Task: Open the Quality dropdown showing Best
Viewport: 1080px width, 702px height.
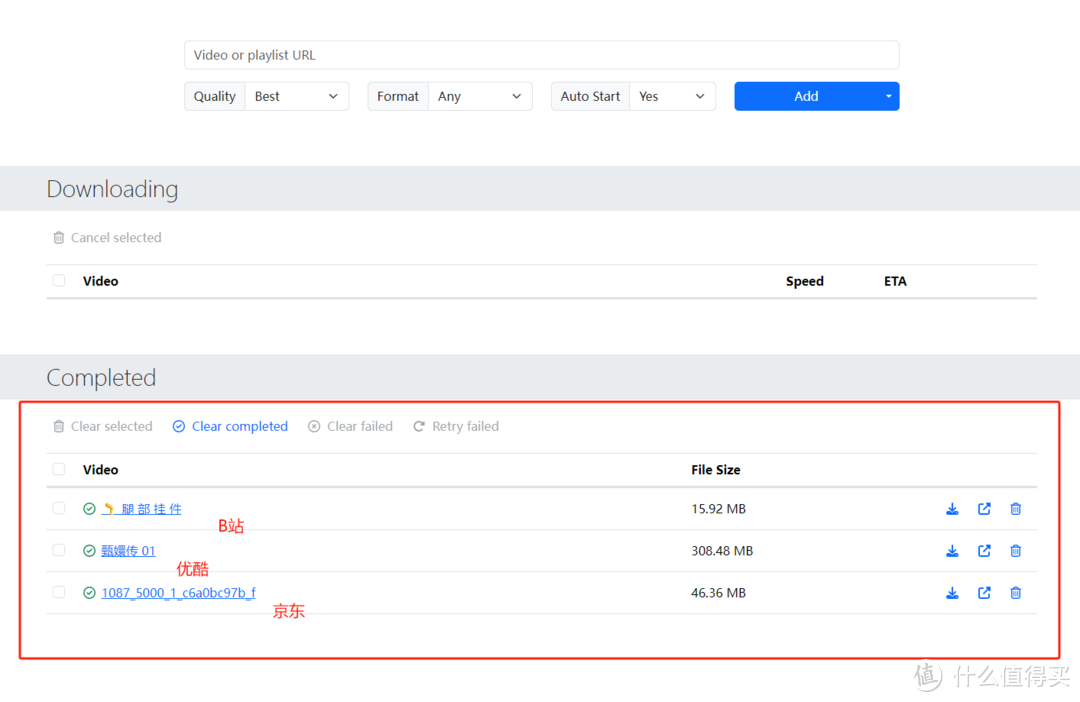Action: click(x=296, y=96)
